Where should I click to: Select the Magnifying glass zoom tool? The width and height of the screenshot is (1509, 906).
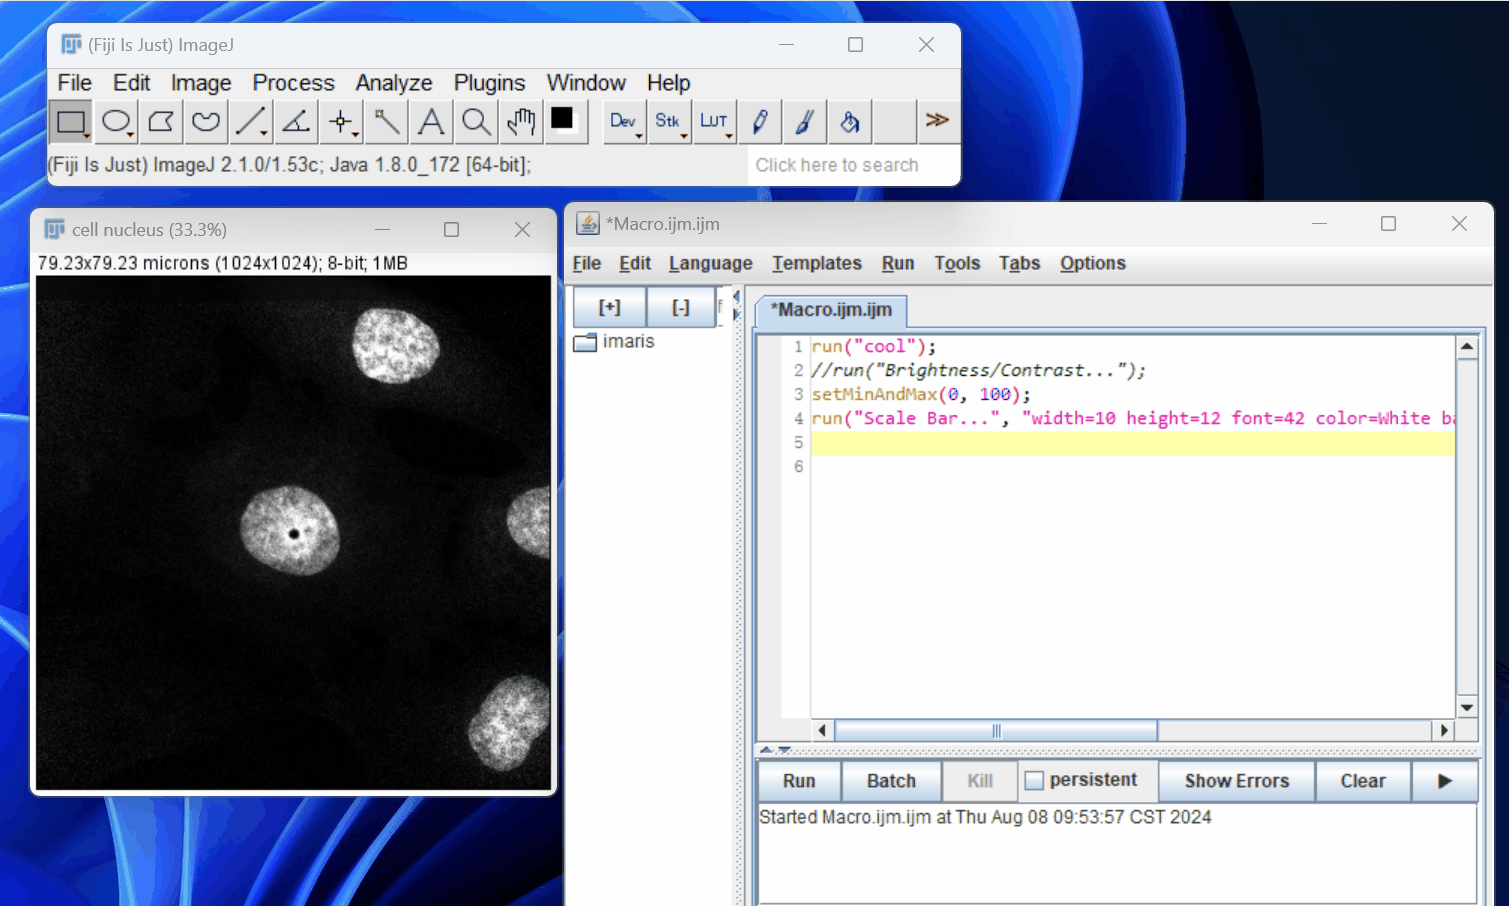pos(476,122)
